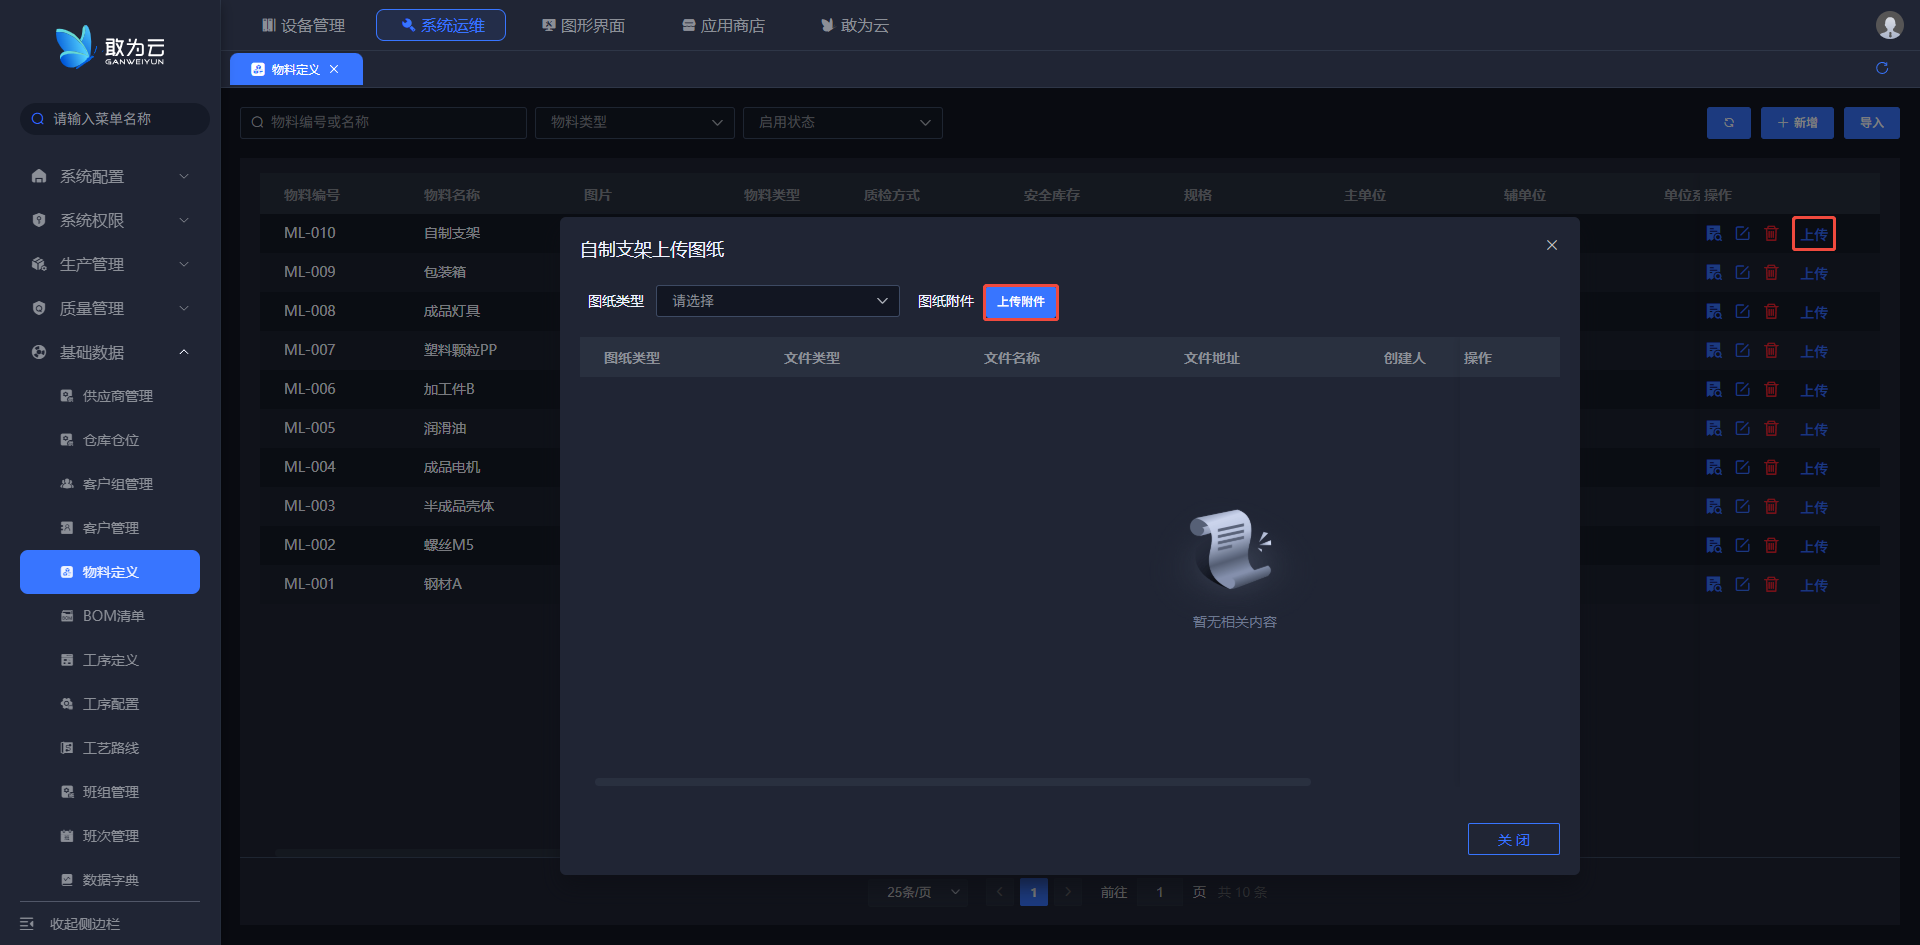Click the 新增 button
Image resolution: width=1920 pixels, height=945 pixels.
click(1797, 123)
